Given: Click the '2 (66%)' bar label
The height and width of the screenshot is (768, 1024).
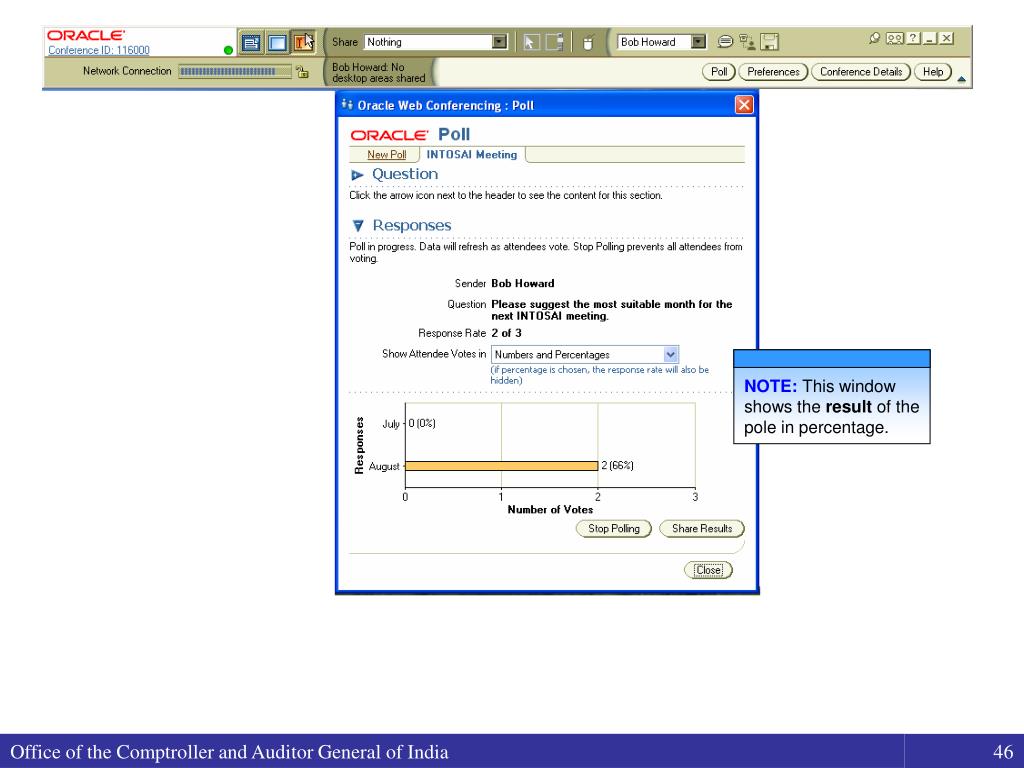Looking at the screenshot, I should click(x=617, y=466).
